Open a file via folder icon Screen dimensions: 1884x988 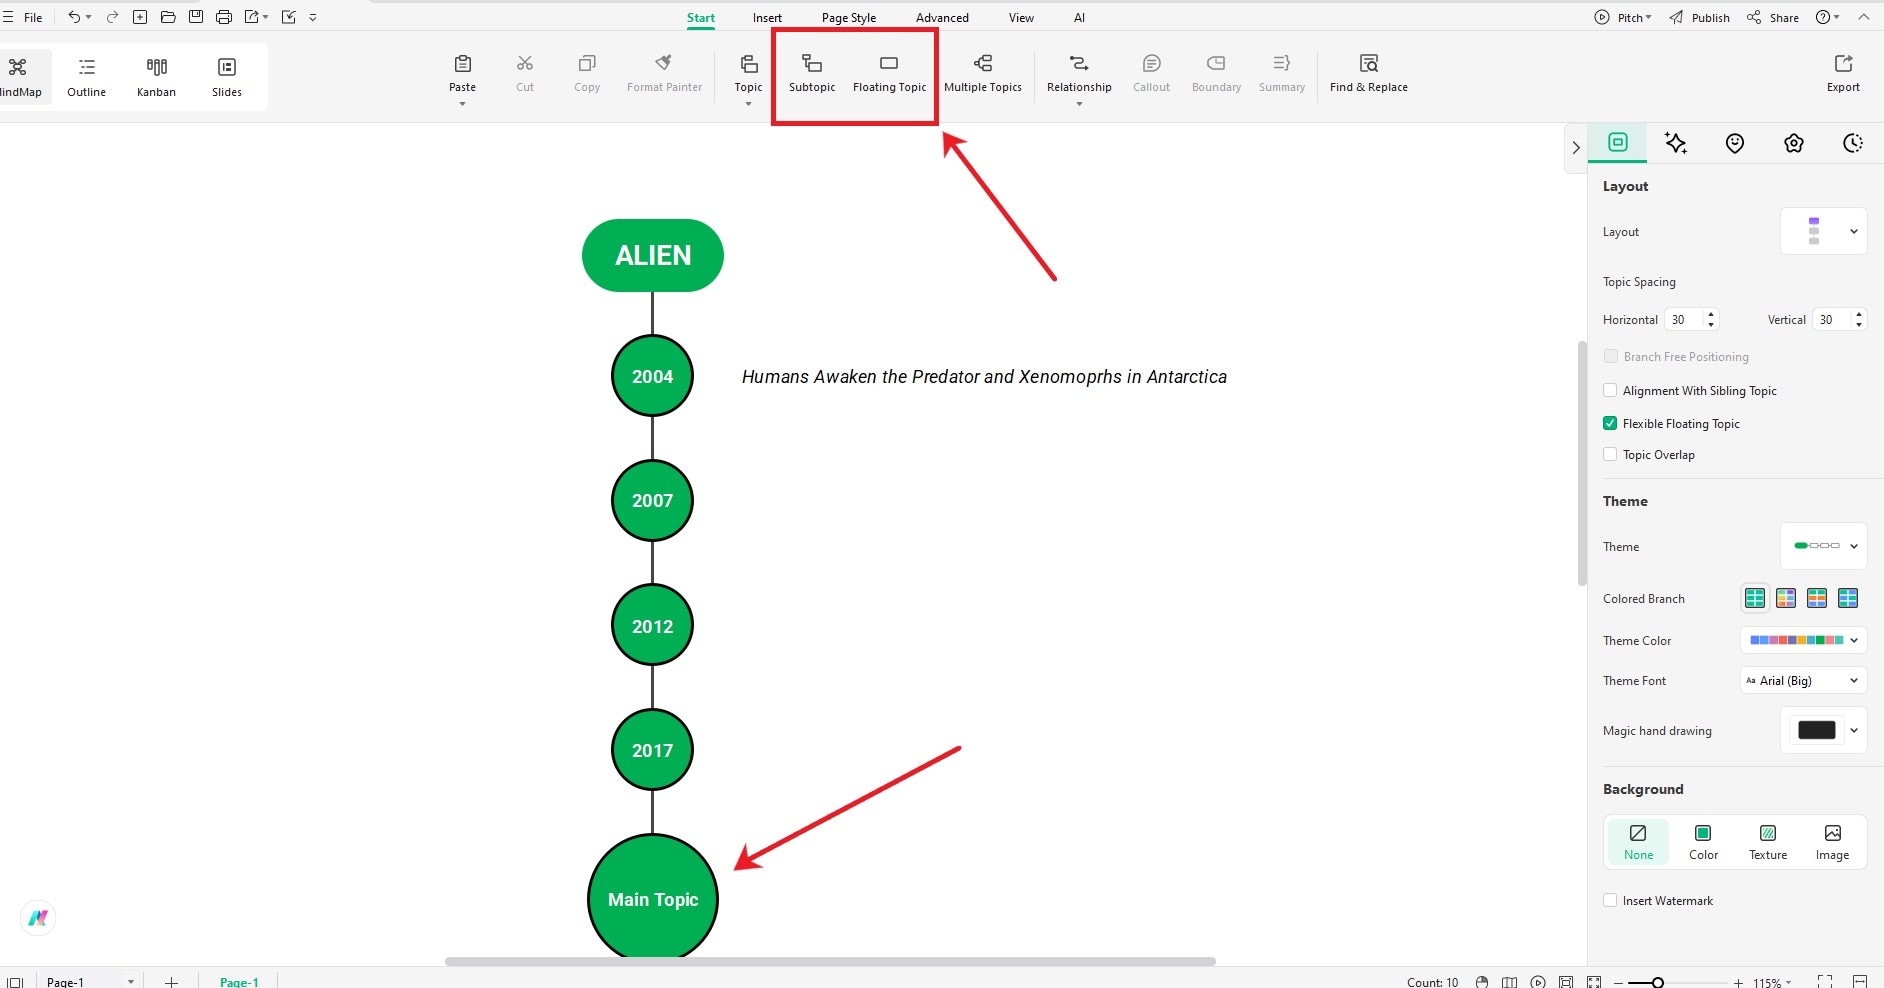(x=168, y=17)
